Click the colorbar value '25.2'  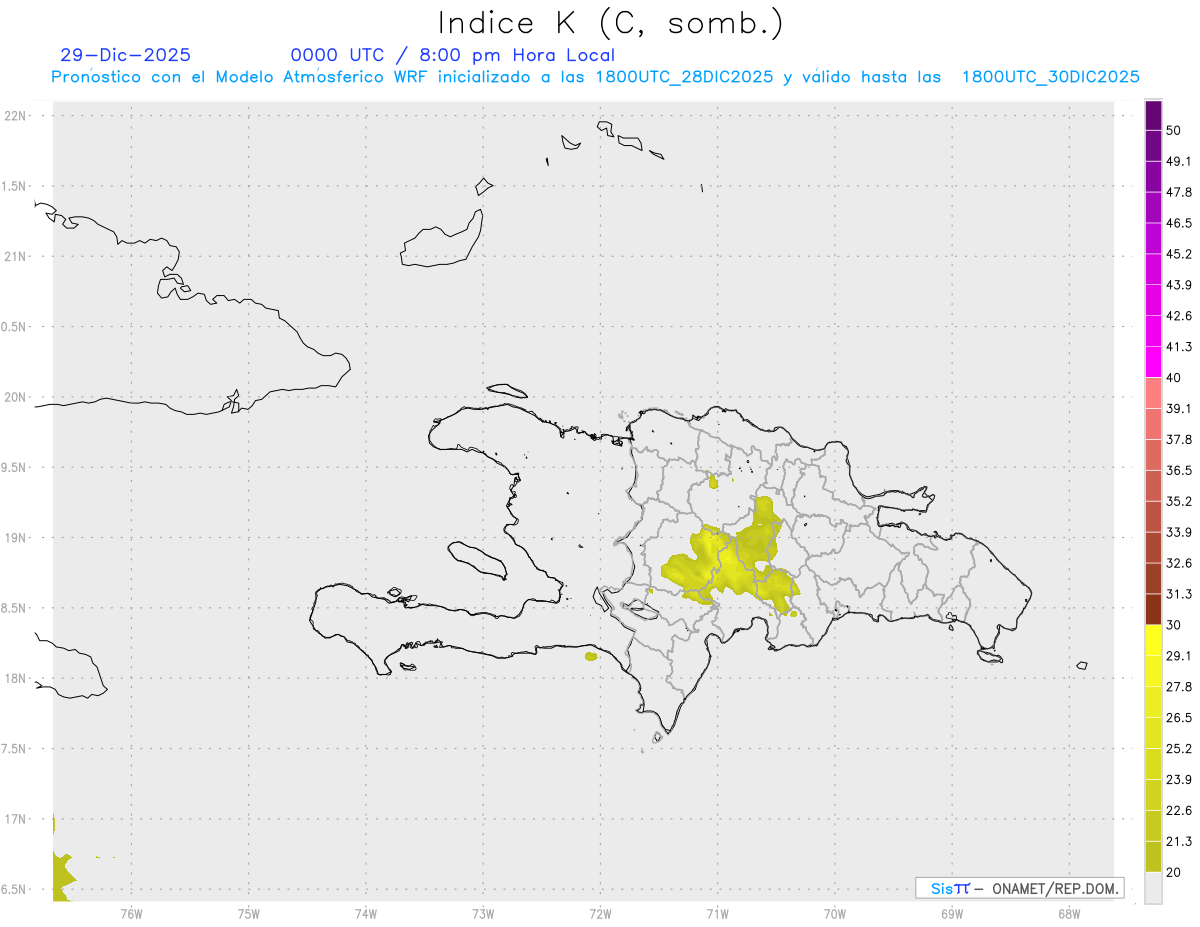click(1179, 748)
